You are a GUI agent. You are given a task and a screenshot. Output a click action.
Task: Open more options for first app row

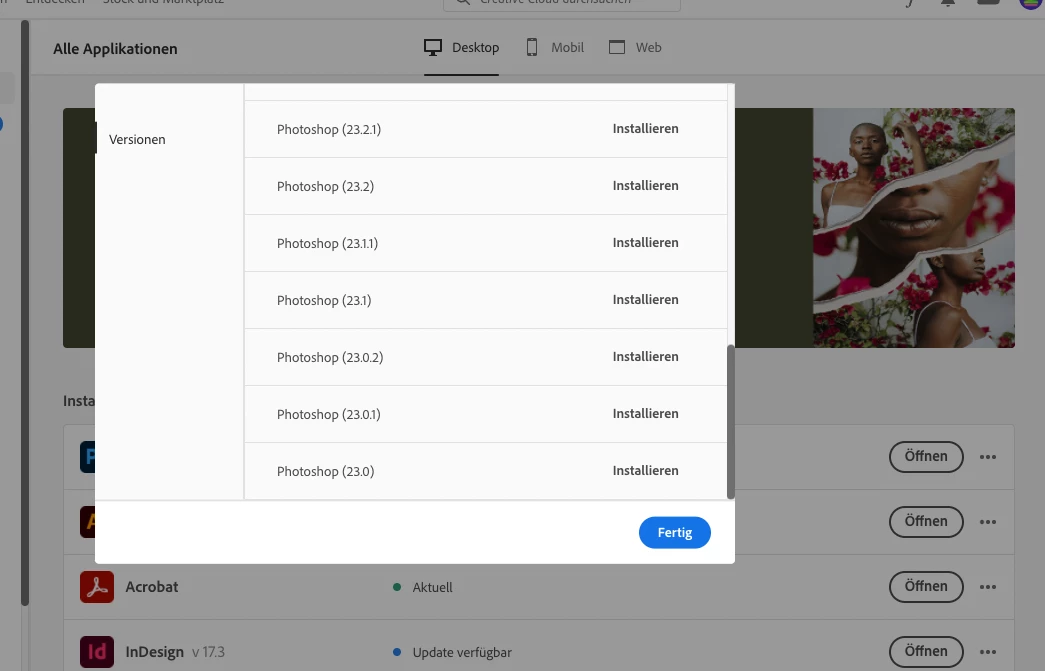coord(988,457)
